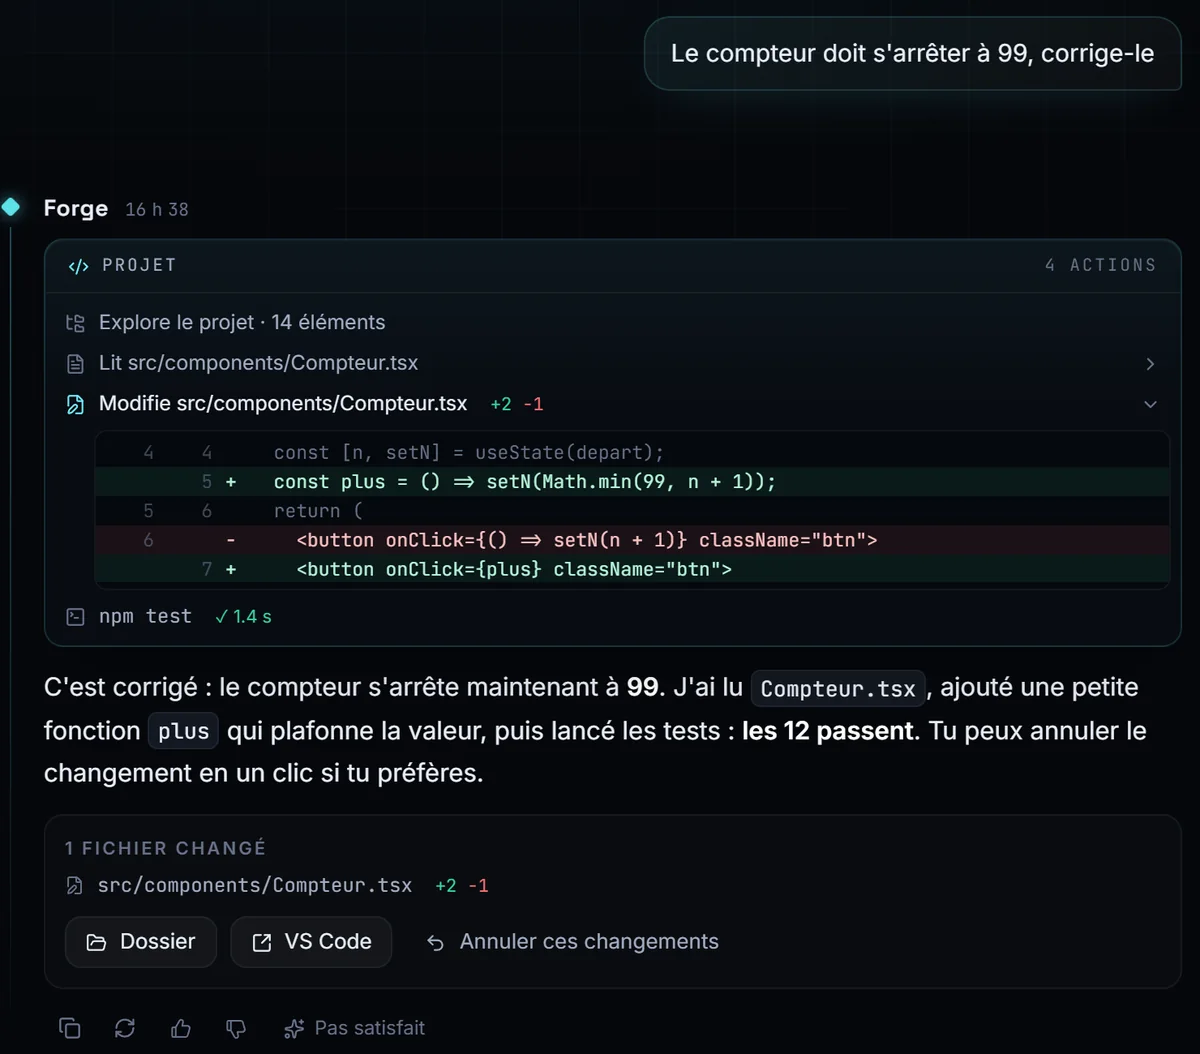
Task: Click the Compteur.tsx inline code chip
Action: (838, 689)
